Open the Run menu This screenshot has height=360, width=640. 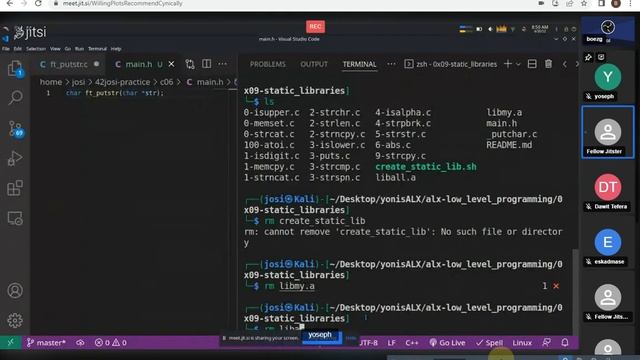click(79, 49)
